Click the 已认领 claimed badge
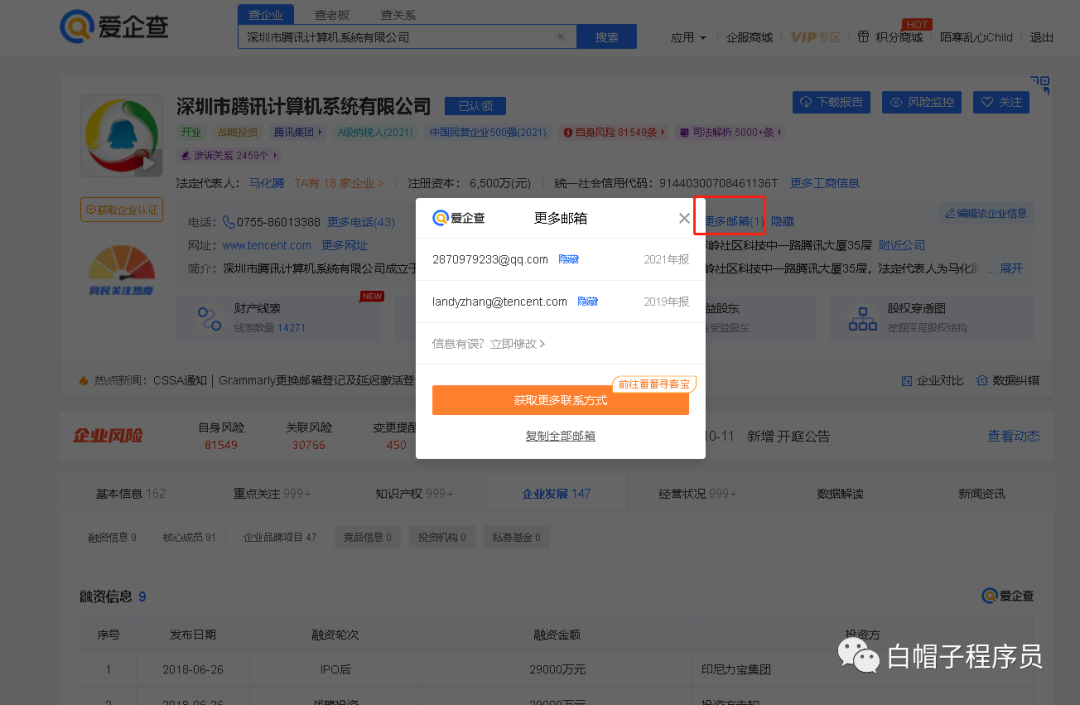This screenshot has height=705, width=1080. (475, 106)
